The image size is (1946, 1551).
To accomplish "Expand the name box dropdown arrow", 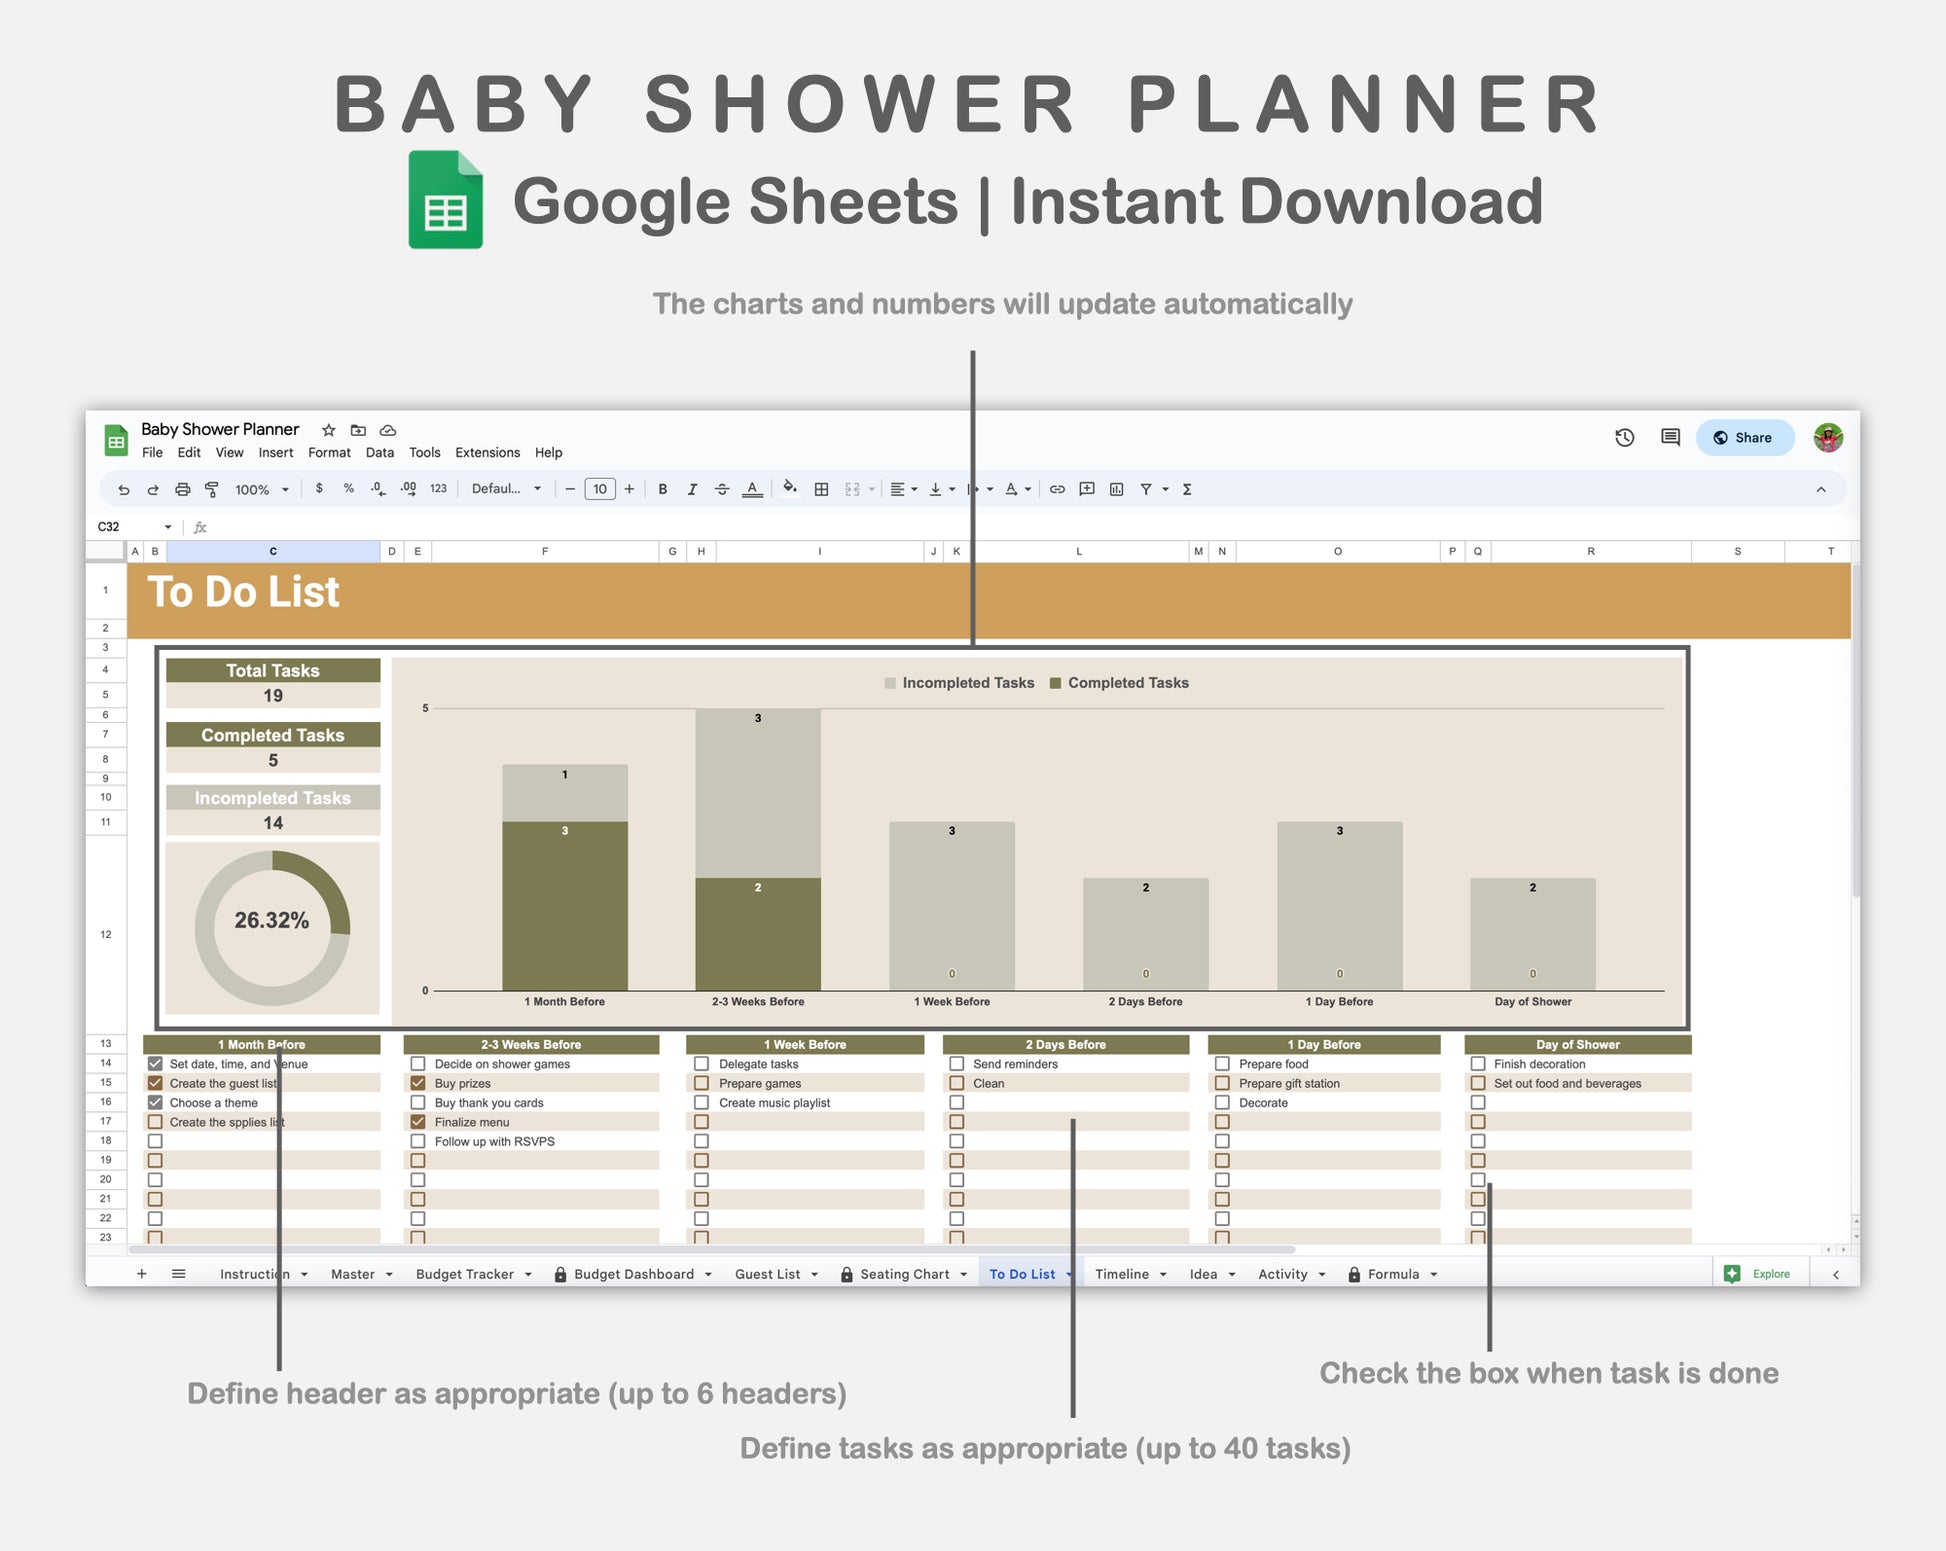I will click(168, 527).
